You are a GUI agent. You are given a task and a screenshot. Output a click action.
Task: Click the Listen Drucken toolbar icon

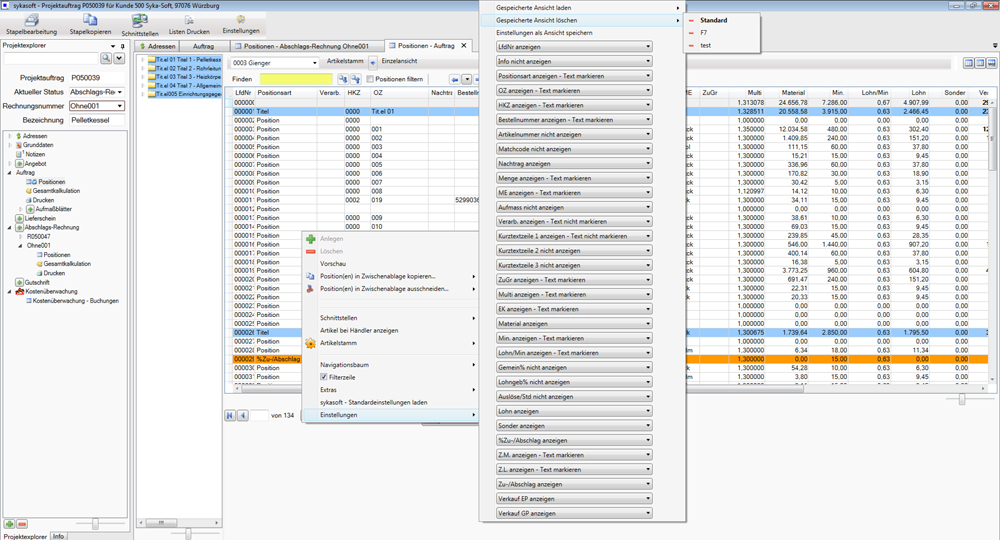(189, 22)
